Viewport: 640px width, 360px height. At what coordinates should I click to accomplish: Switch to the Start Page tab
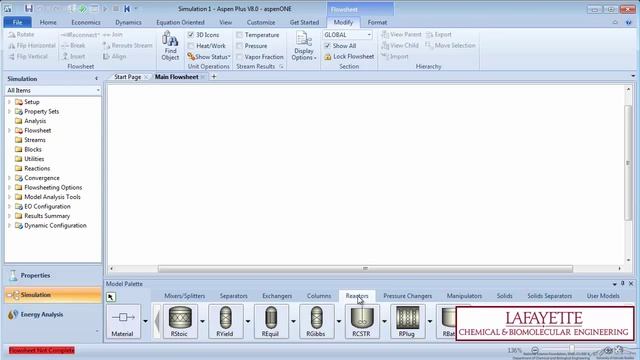128,77
